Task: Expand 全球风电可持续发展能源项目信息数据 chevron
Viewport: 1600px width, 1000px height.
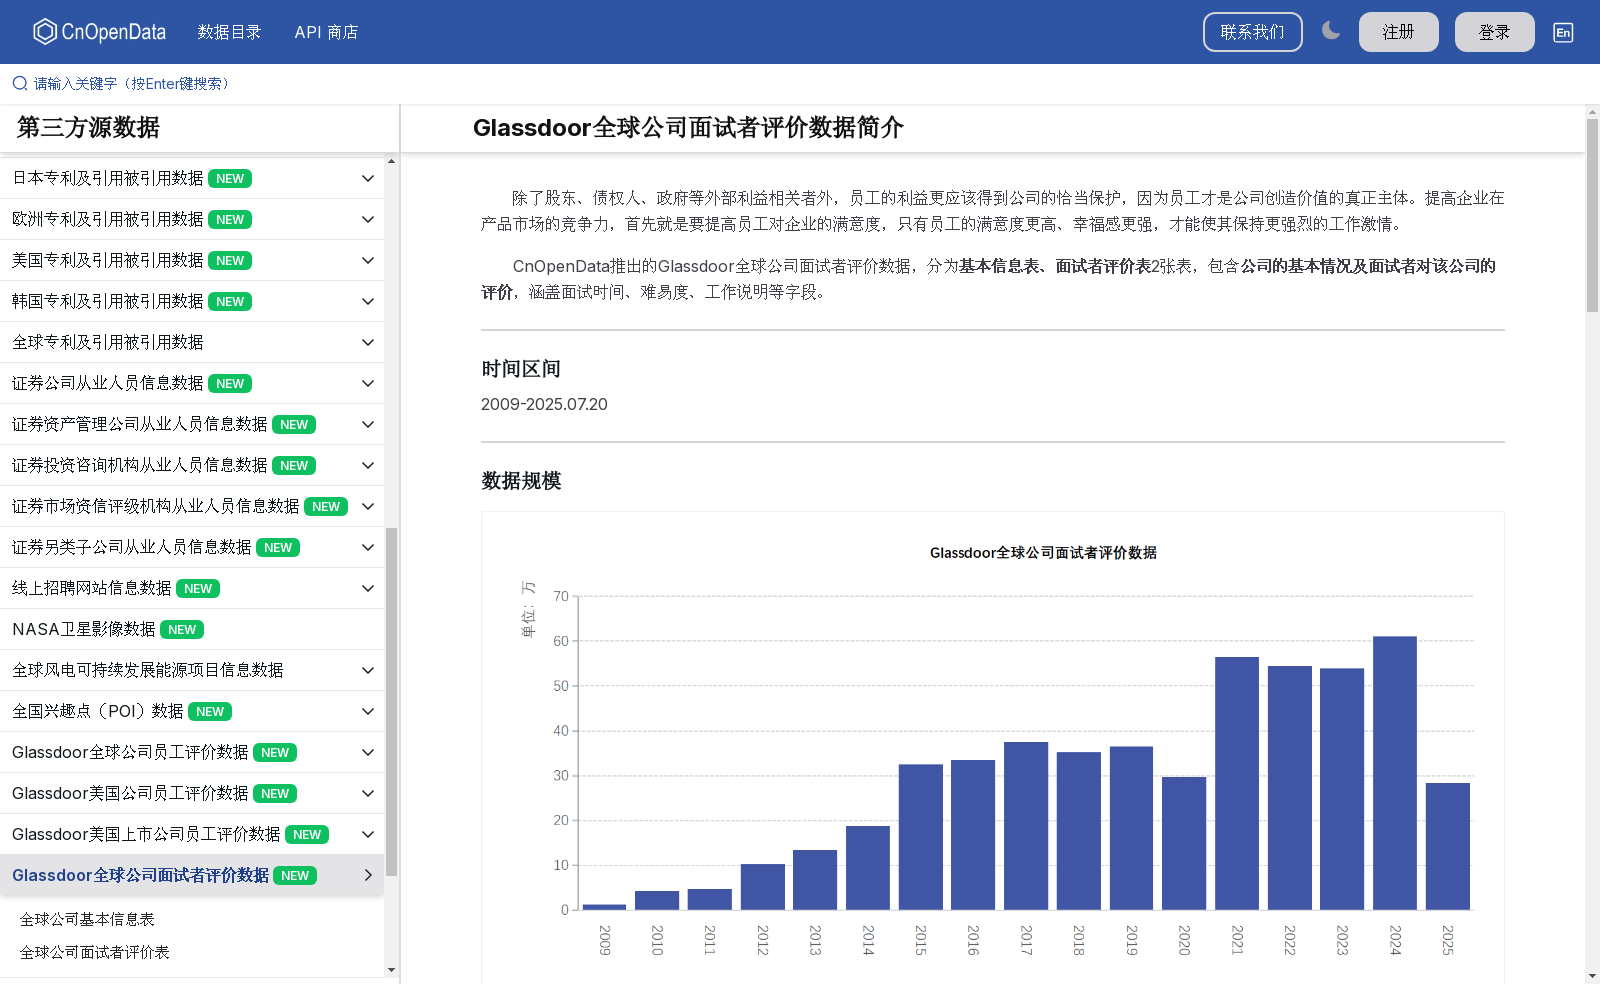Action: click(x=368, y=670)
